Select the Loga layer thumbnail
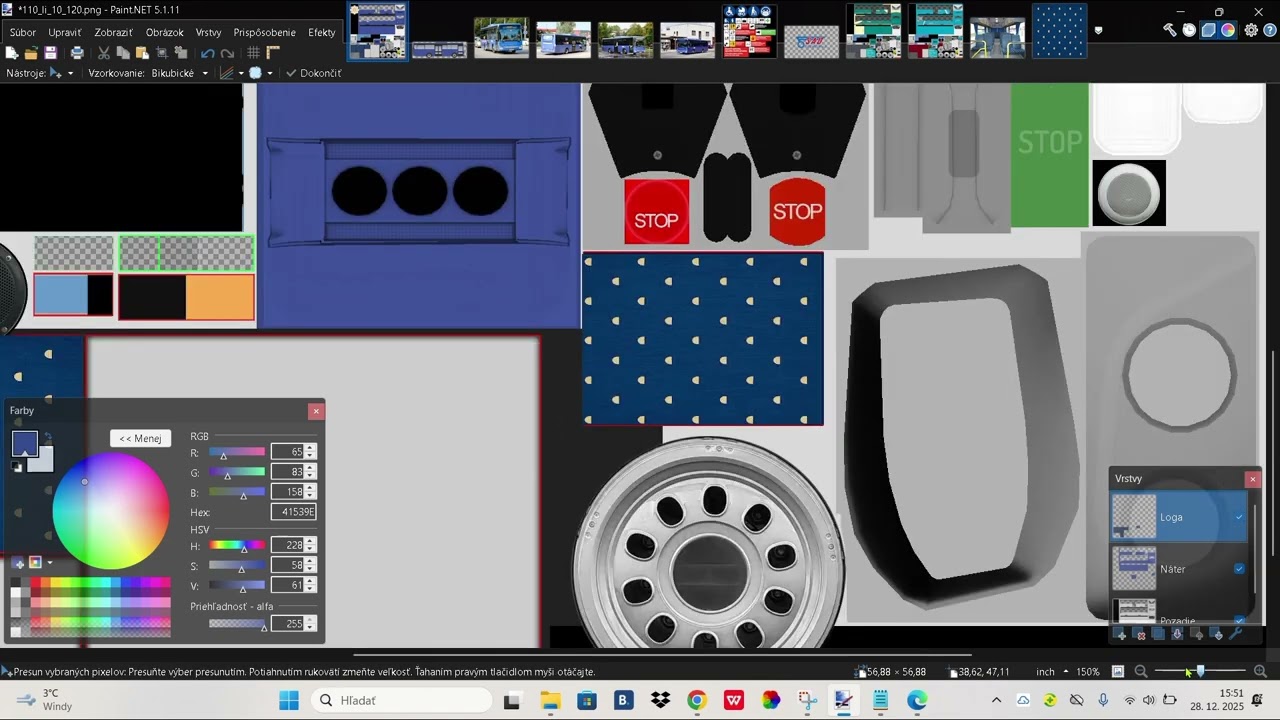Screen dimensions: 1280x720 click(1134, 517)
